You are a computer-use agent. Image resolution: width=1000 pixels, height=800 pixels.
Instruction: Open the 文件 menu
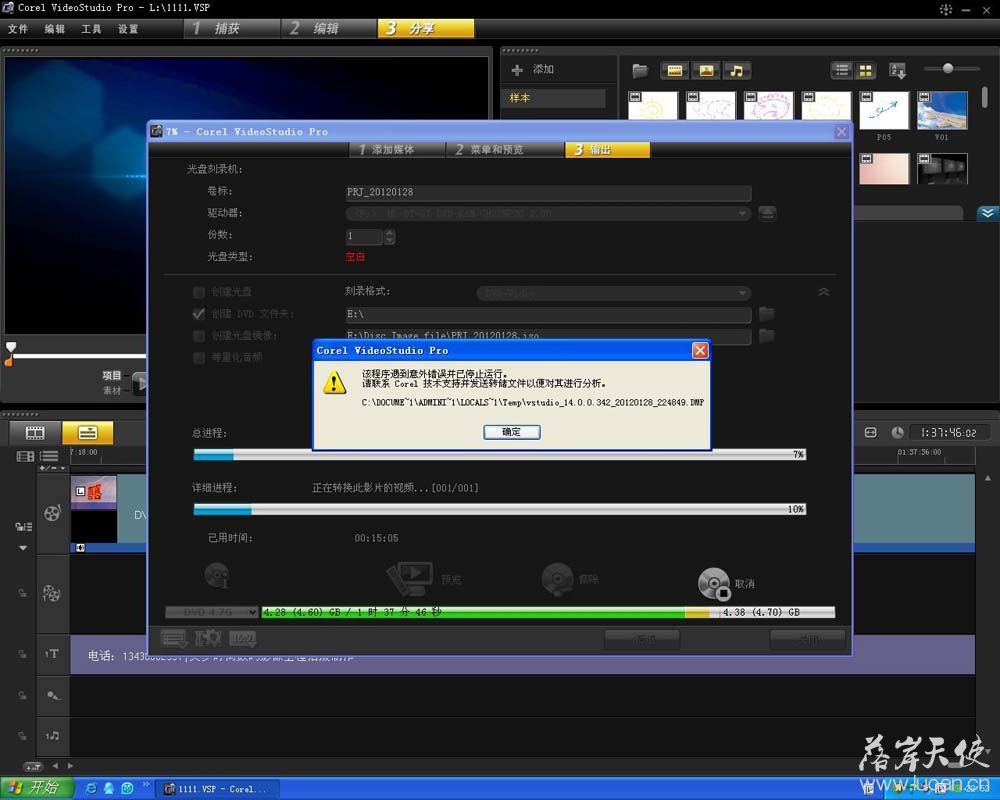point(18,29)
